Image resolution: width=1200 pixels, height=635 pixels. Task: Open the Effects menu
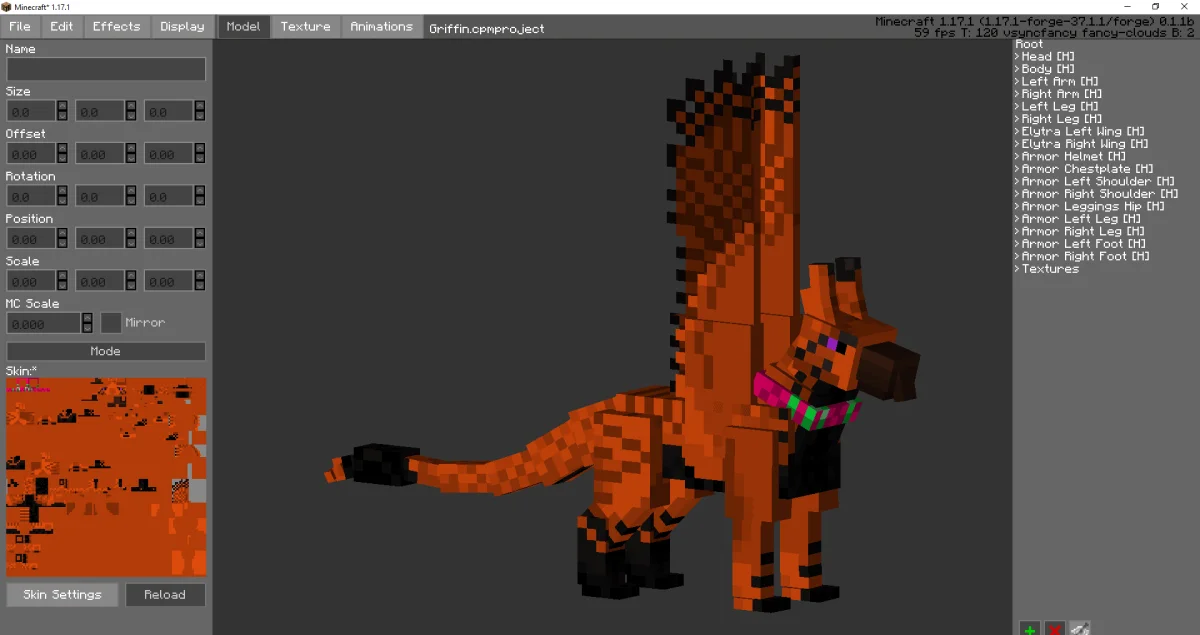(117, 26)
